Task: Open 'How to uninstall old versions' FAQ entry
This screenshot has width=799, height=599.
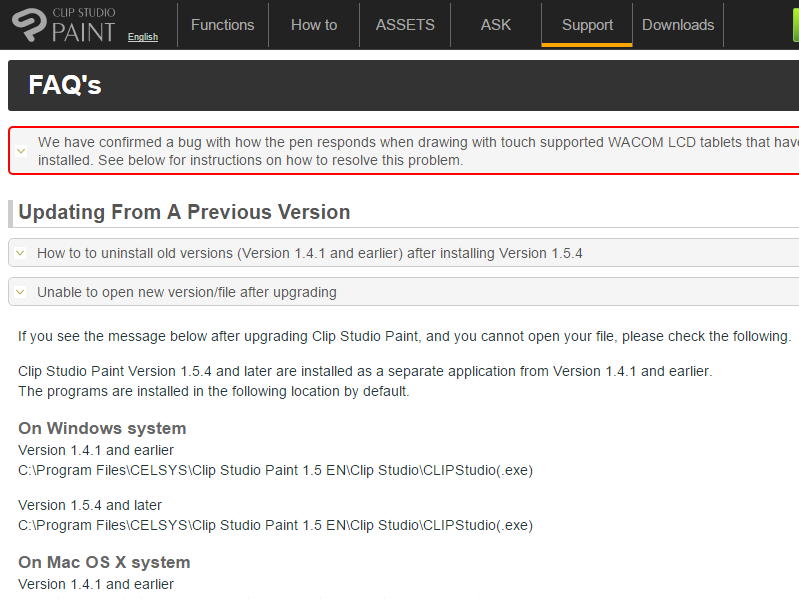Action: [310, 253]
